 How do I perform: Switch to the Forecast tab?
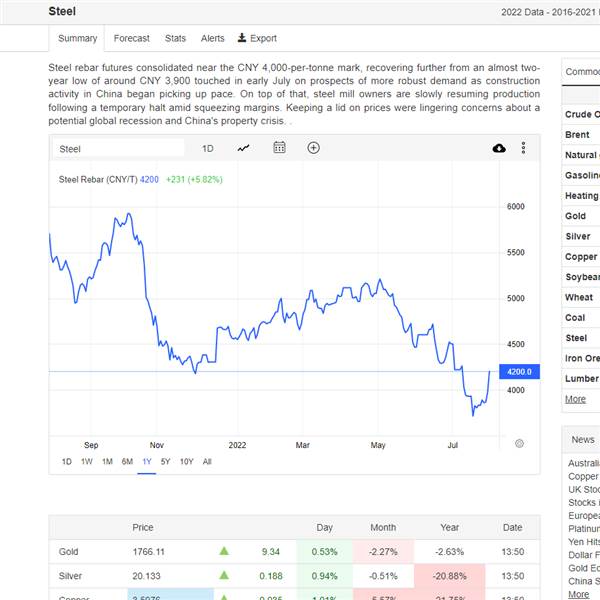click(132, 38)
